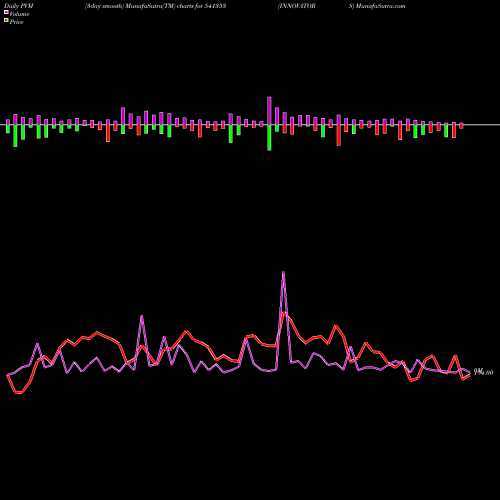Click the MunafaSutra.com watermark text
This screenshot has width=500, height=500.
point(380,6)
